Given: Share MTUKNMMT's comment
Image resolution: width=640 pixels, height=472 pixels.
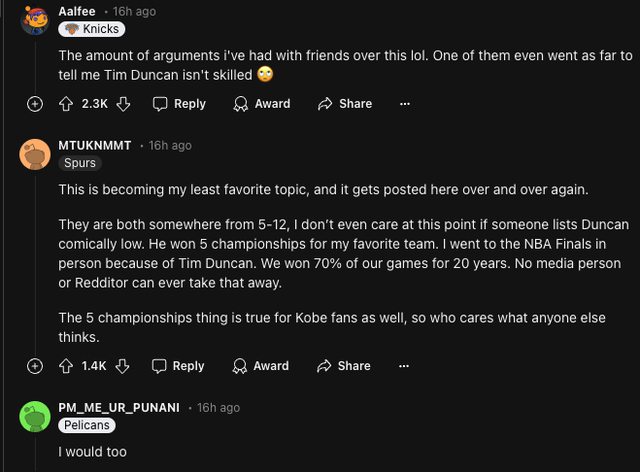Looking at the screenshot, I should [x=343, y=366].
